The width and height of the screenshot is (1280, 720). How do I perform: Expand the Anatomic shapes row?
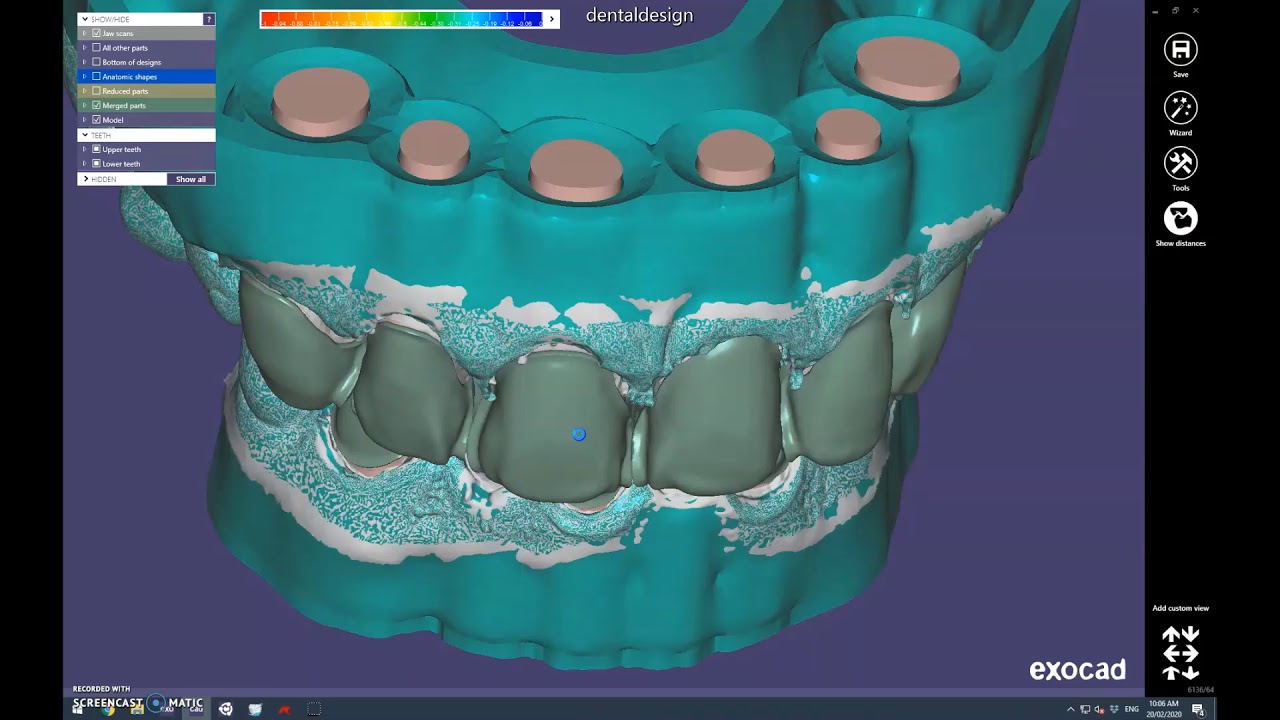coord(85,76)
